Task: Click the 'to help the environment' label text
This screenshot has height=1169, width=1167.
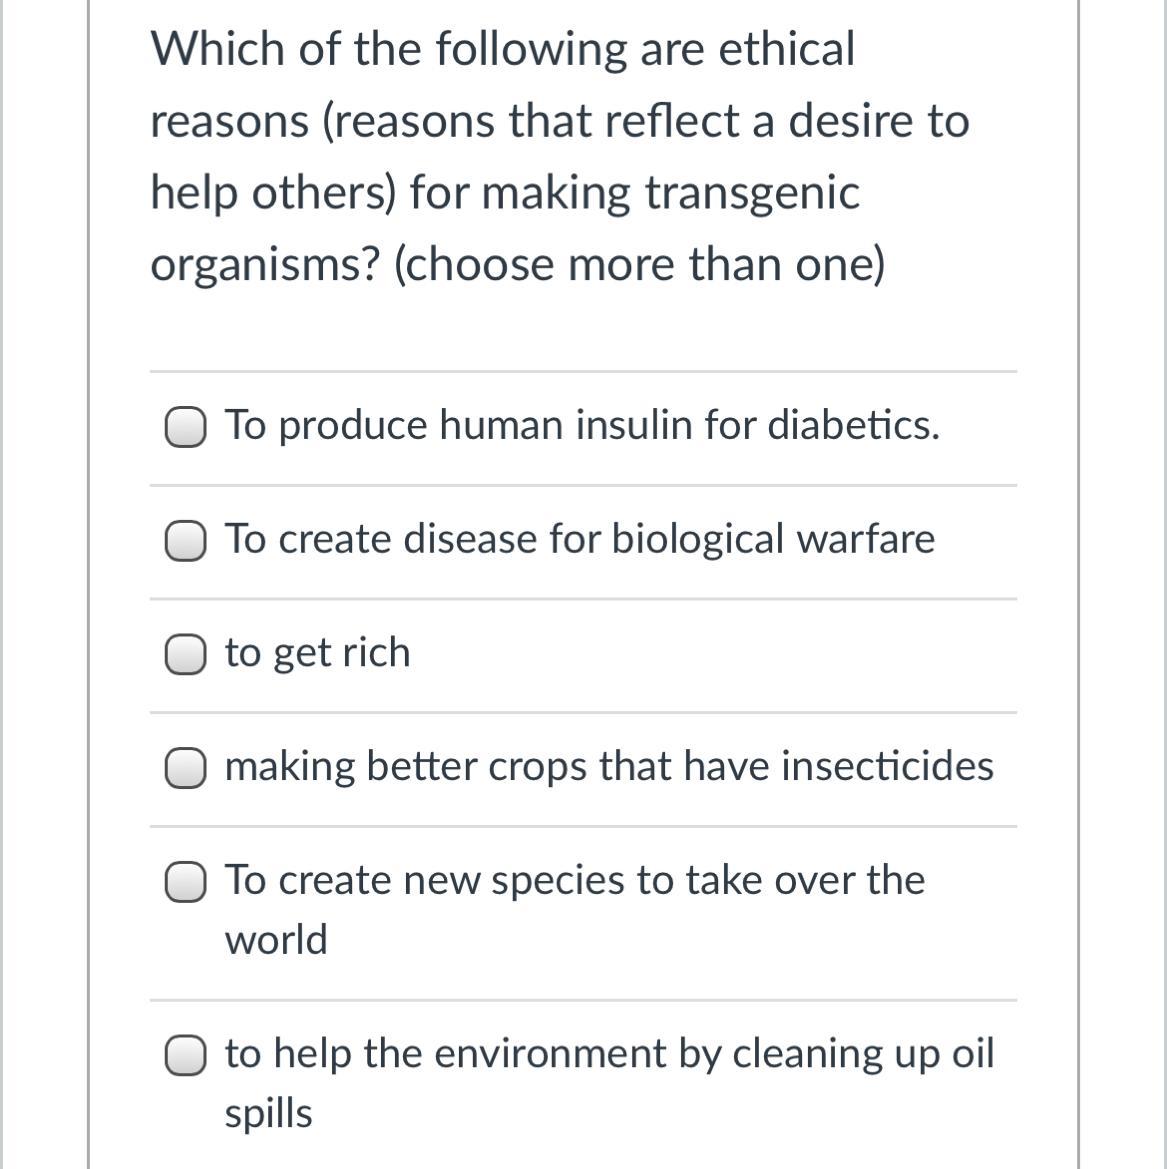Action: pyautogui.click(x=608, y=1053)
